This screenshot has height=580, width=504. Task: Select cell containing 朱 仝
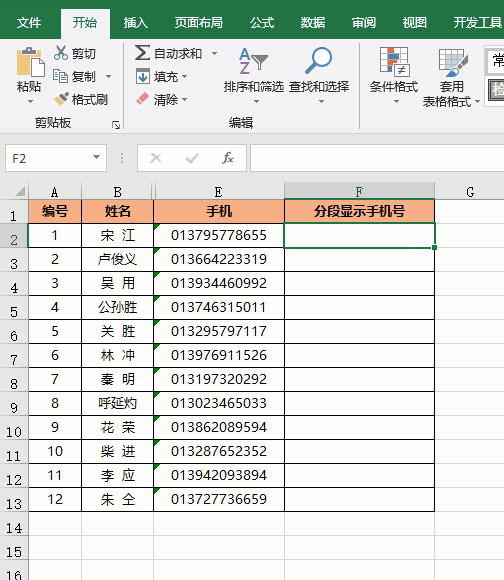click(x=117, y=499)
